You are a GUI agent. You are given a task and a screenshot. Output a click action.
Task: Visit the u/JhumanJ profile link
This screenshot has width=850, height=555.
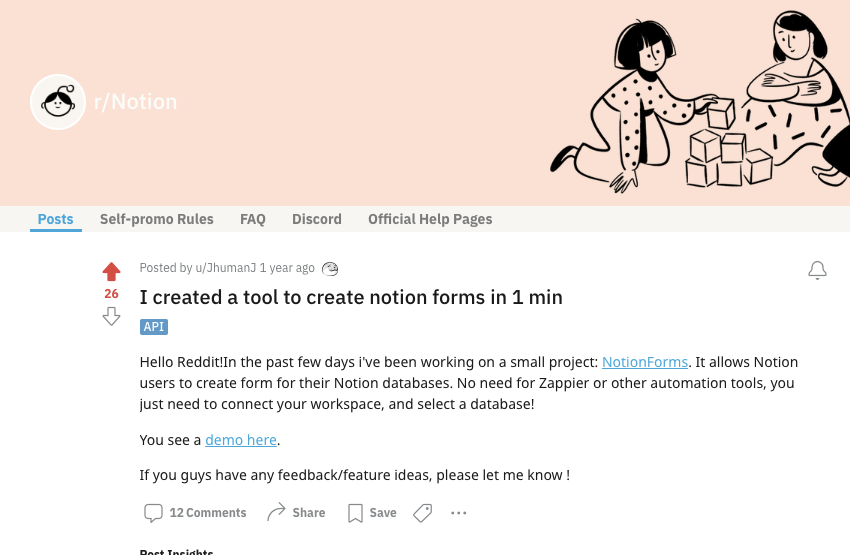click(226, 268)
